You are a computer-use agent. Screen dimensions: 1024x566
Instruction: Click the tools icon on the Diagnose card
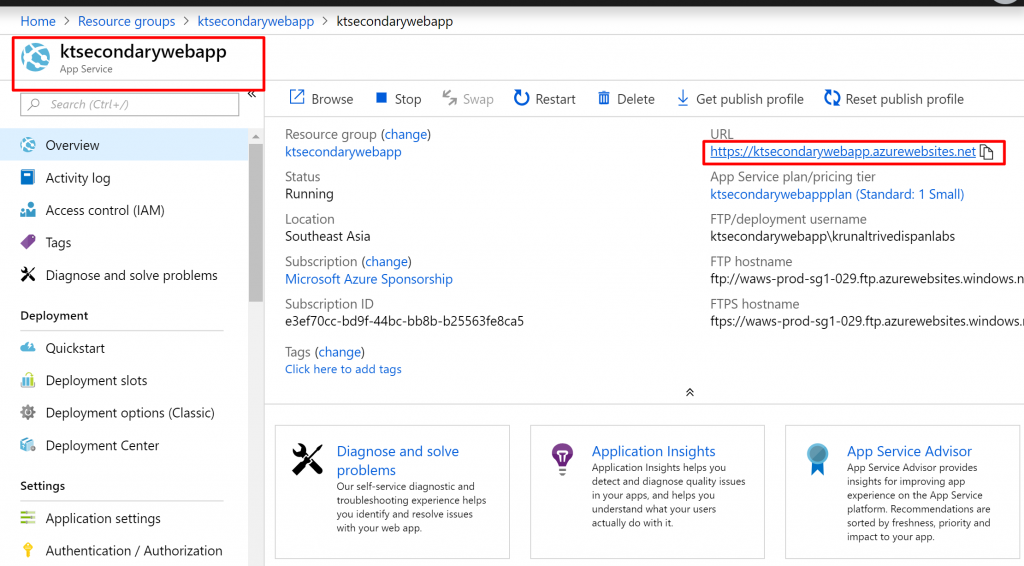[307, 459]
